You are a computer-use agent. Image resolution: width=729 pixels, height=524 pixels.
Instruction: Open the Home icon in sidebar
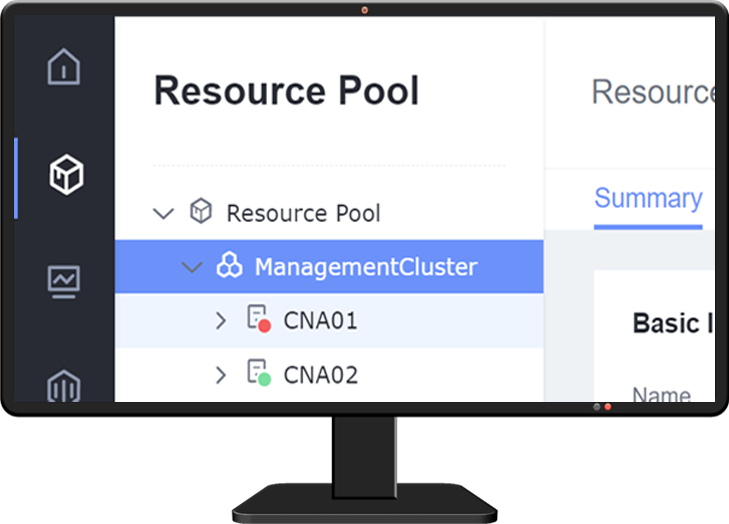pos(64,66)
